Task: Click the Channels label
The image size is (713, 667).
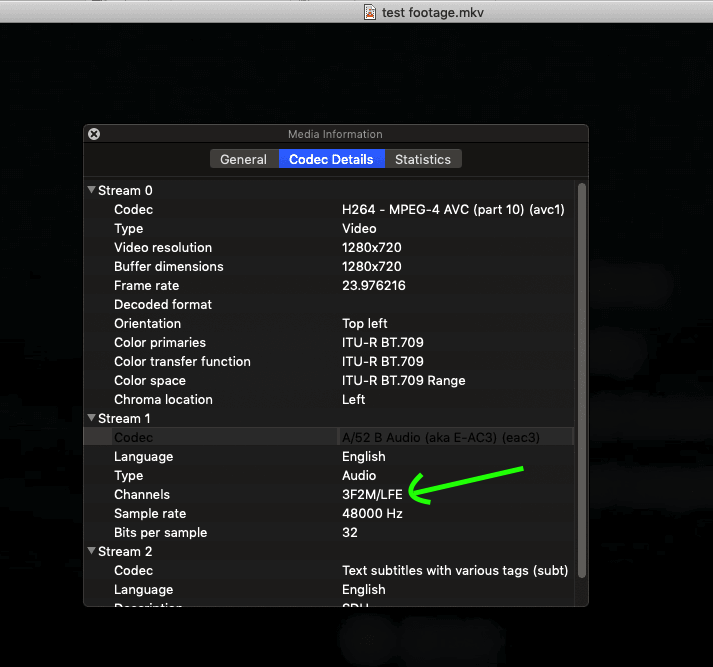Action: click(x=142, y=495)
